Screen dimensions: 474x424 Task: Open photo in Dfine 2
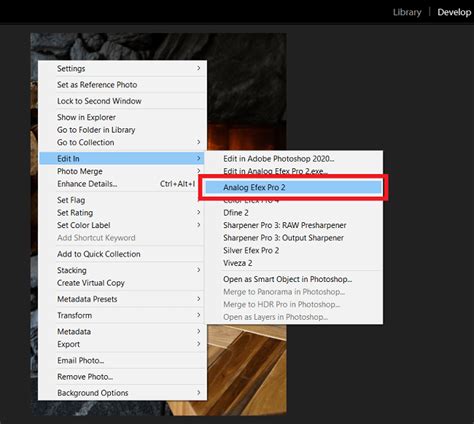tap(294, 213)
